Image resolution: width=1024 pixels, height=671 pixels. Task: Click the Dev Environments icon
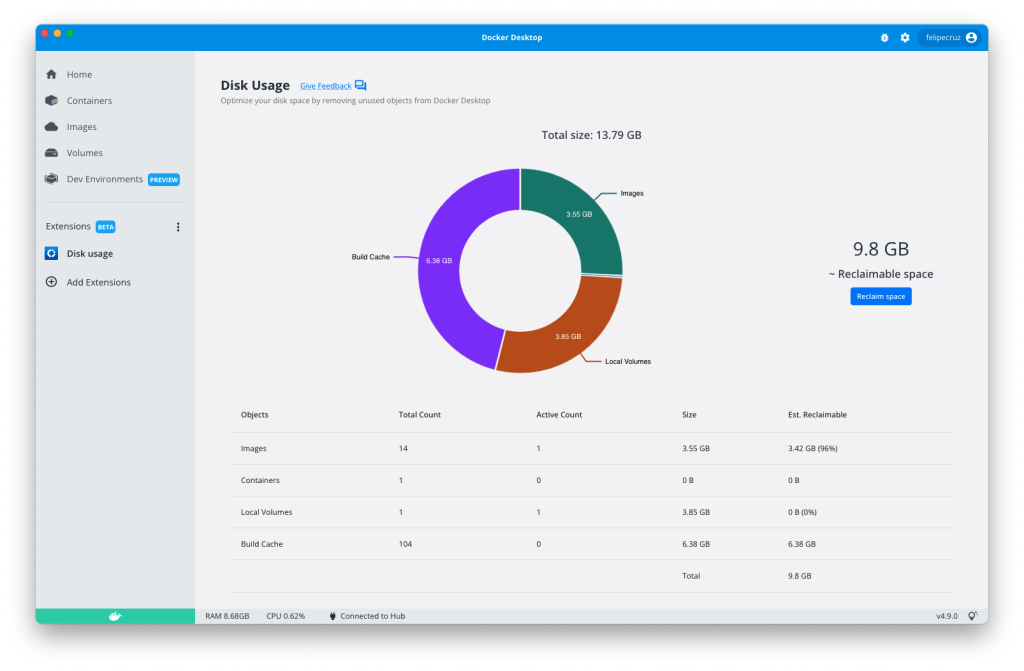52,179
